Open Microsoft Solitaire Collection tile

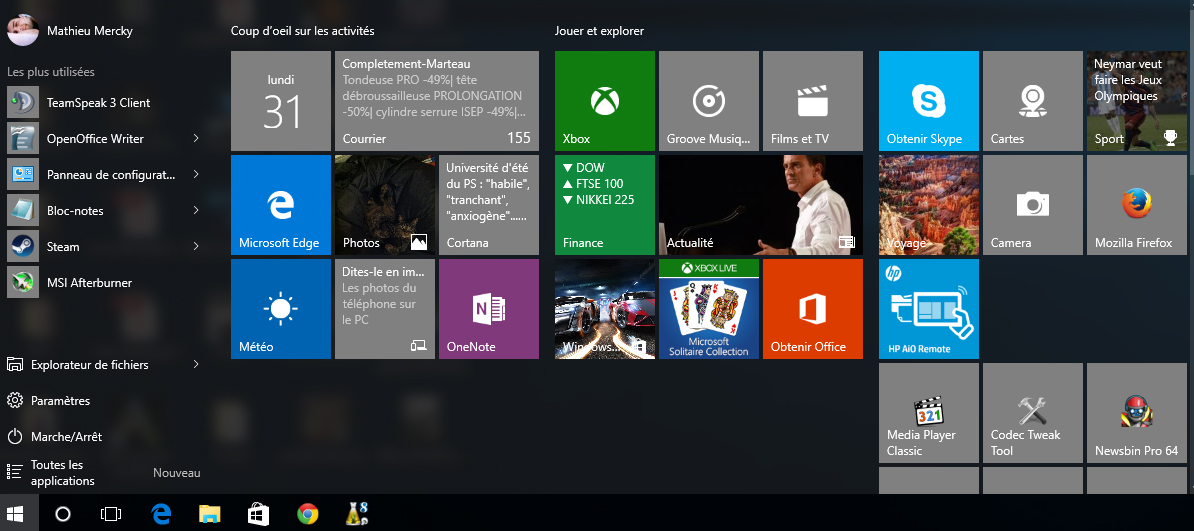coord(708,309)
